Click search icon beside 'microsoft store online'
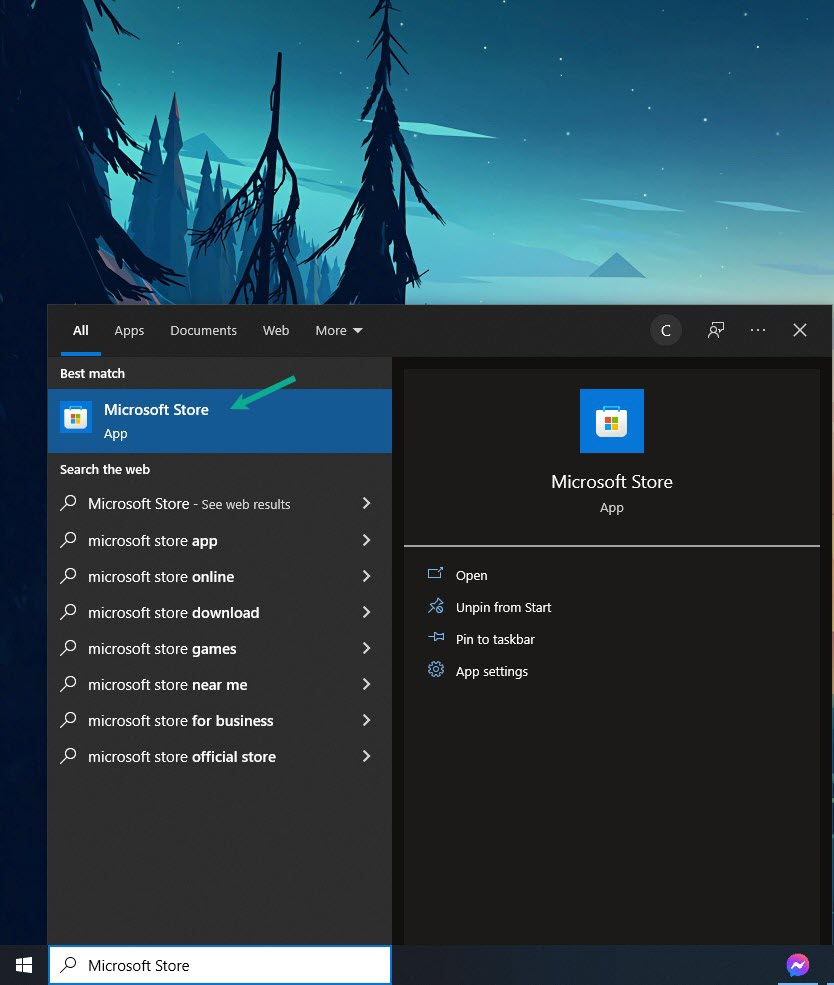 [68, 576]
